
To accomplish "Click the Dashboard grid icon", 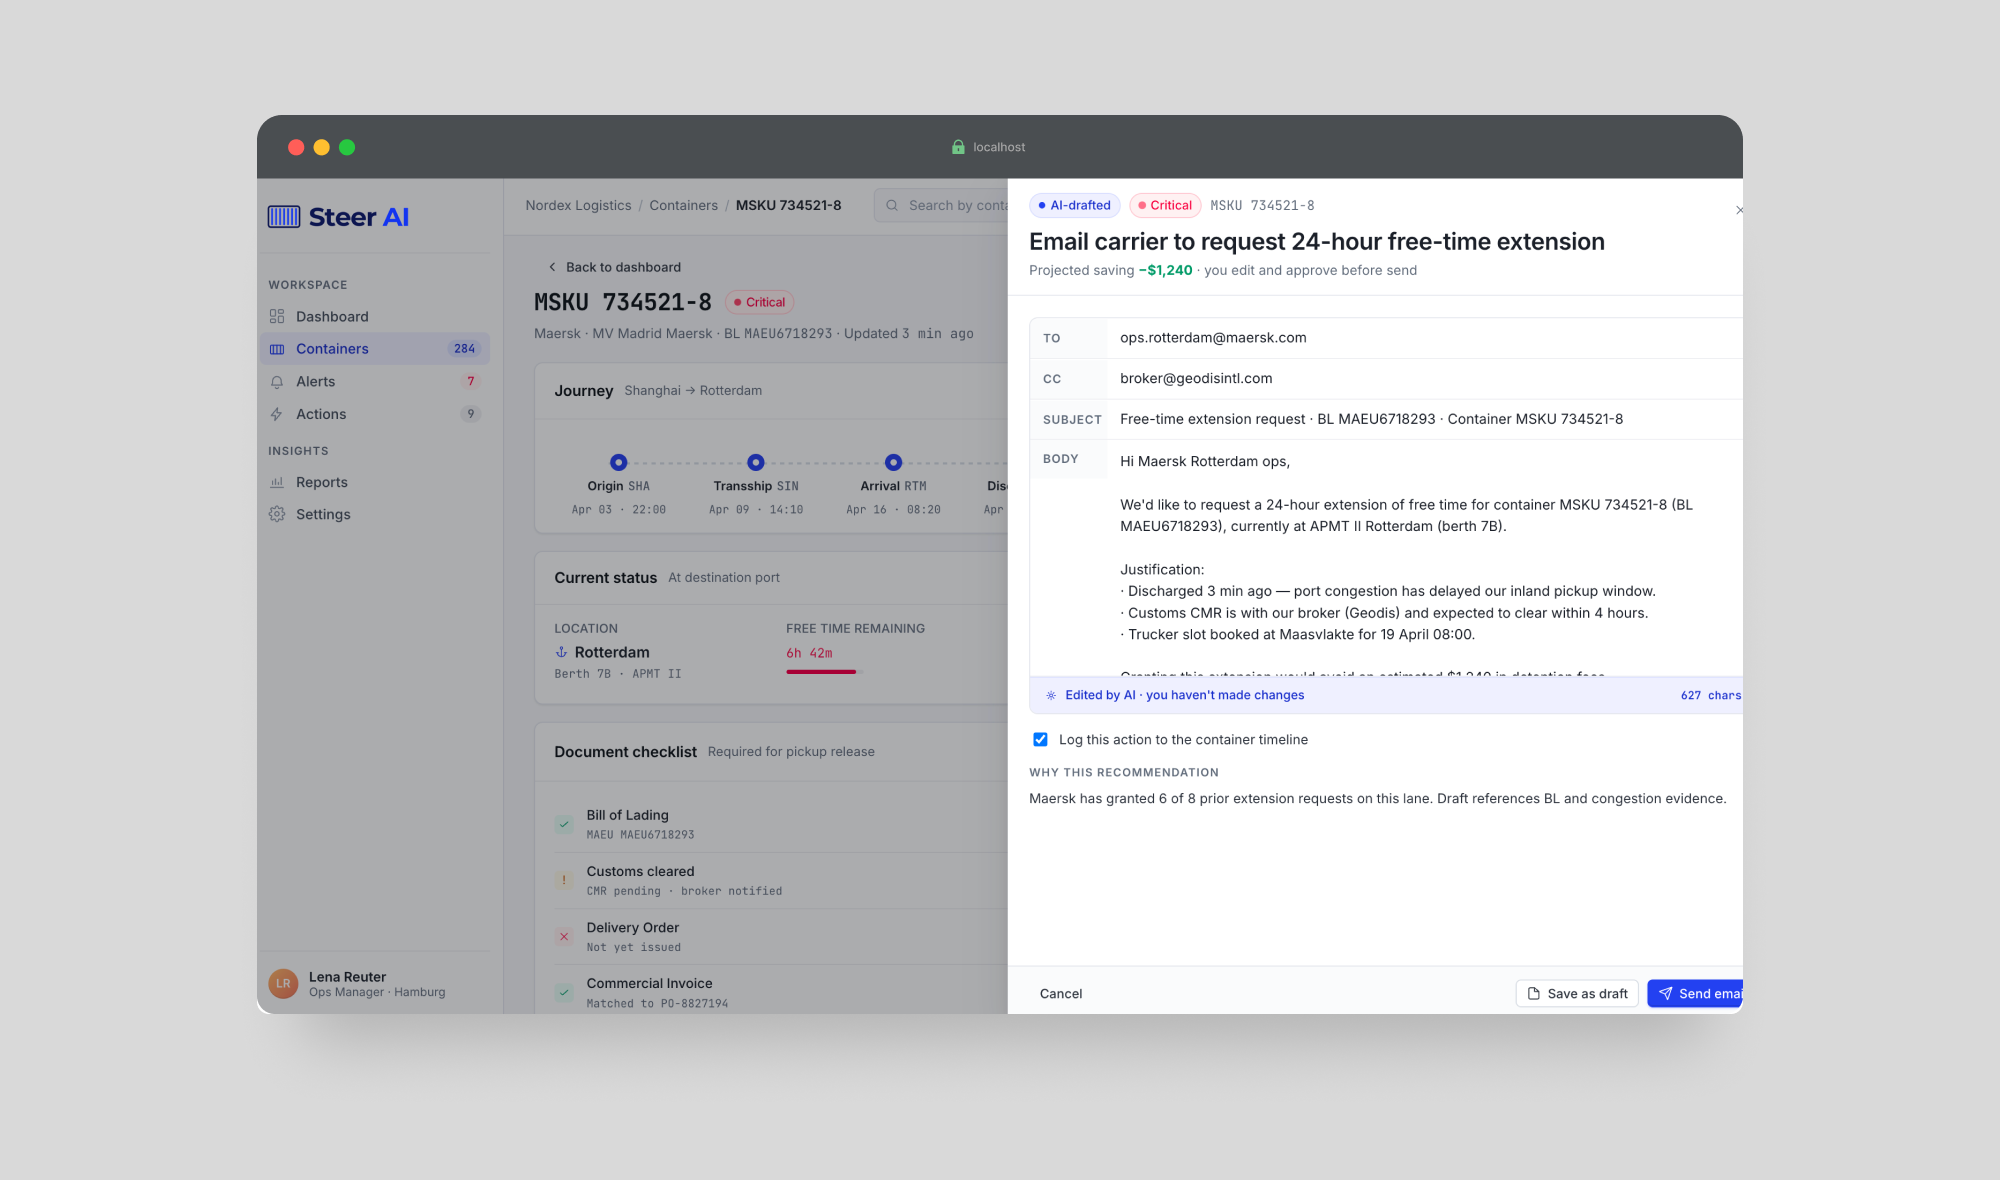I will point(277,316).
